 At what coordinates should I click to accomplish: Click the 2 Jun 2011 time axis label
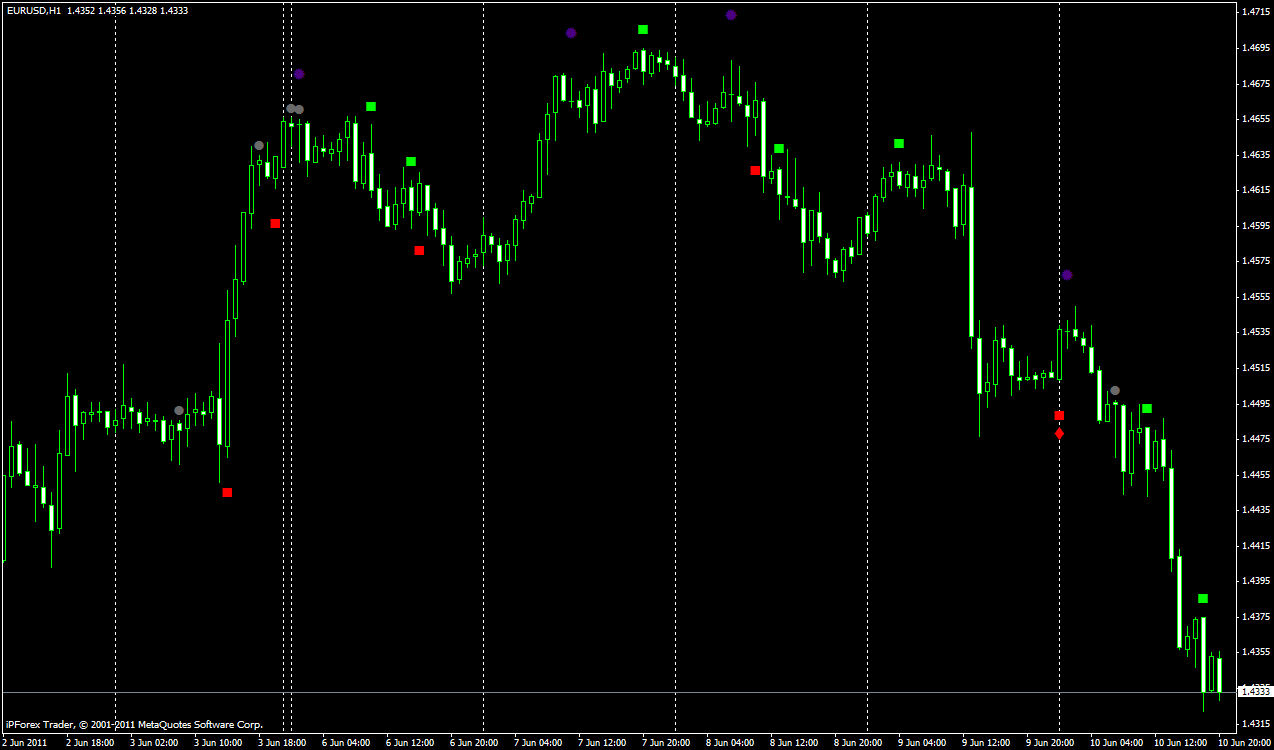coord(25,743)
